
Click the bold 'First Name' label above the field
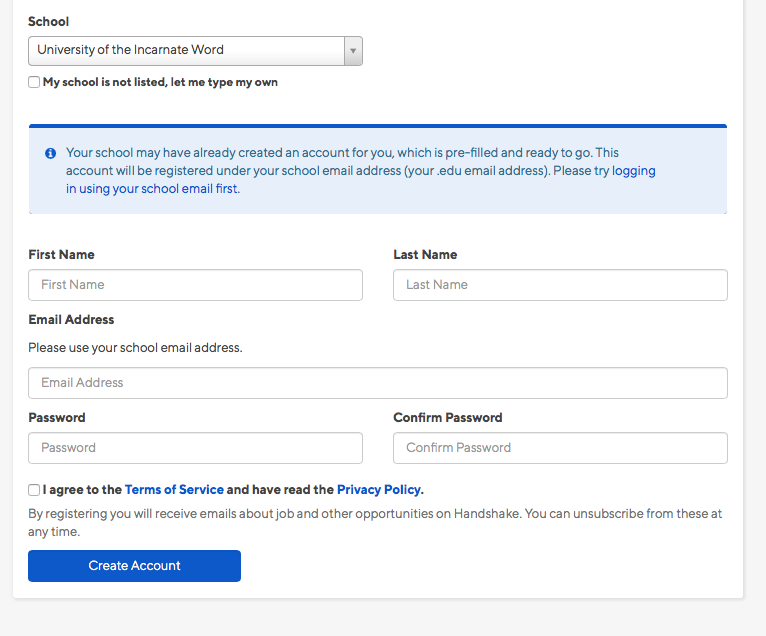tap(61, 255)
